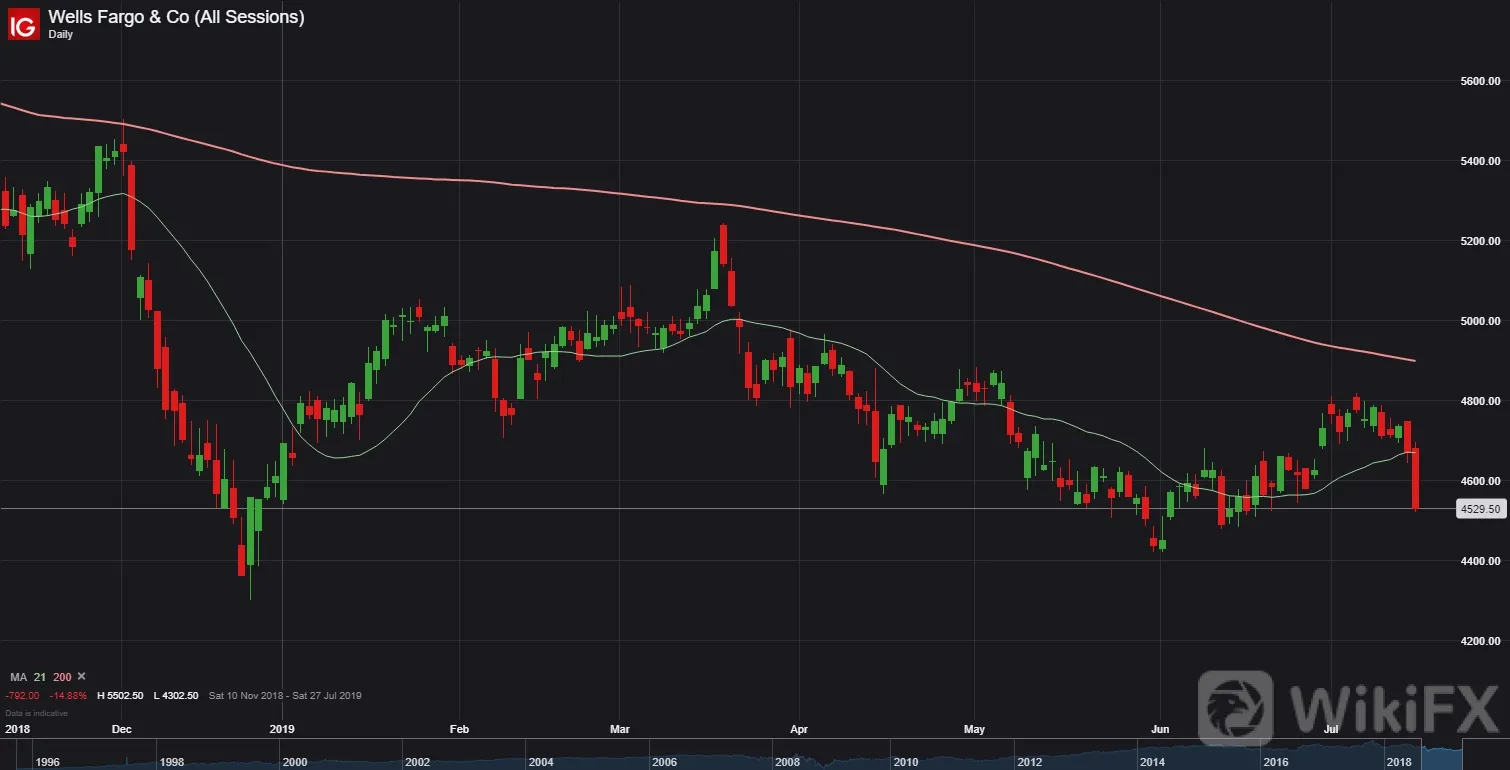Jump to 2016 in the navigator timeline

1276,762
